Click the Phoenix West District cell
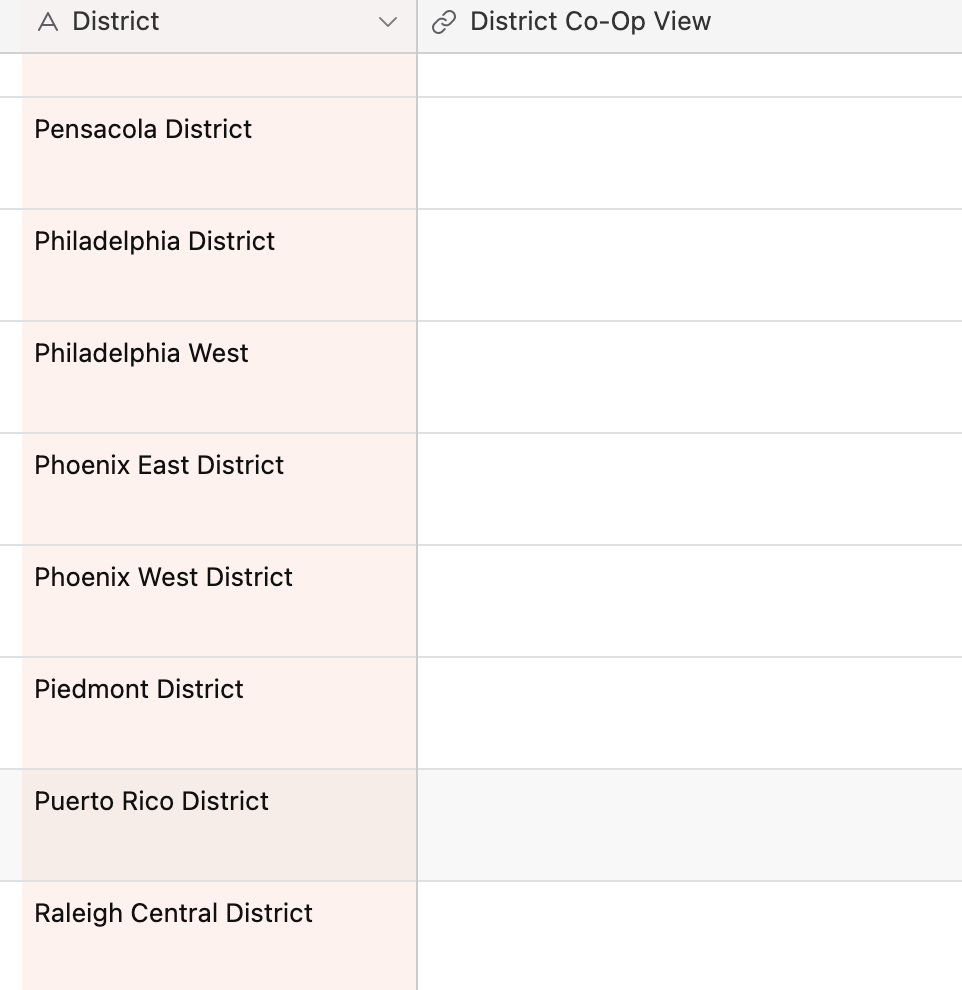Viewport: 962px width, 990px height. point(219,601)
